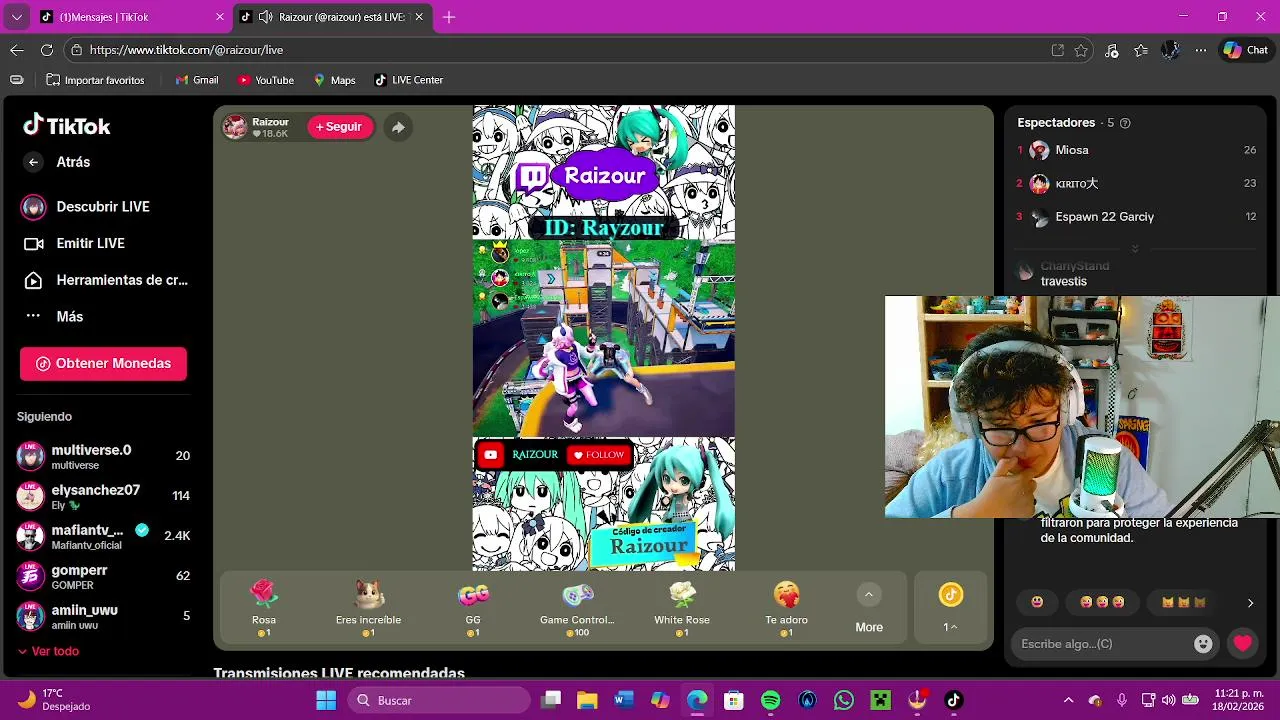
Task: Open Spotify from taskbar
Action: click(x=770, y=700)
